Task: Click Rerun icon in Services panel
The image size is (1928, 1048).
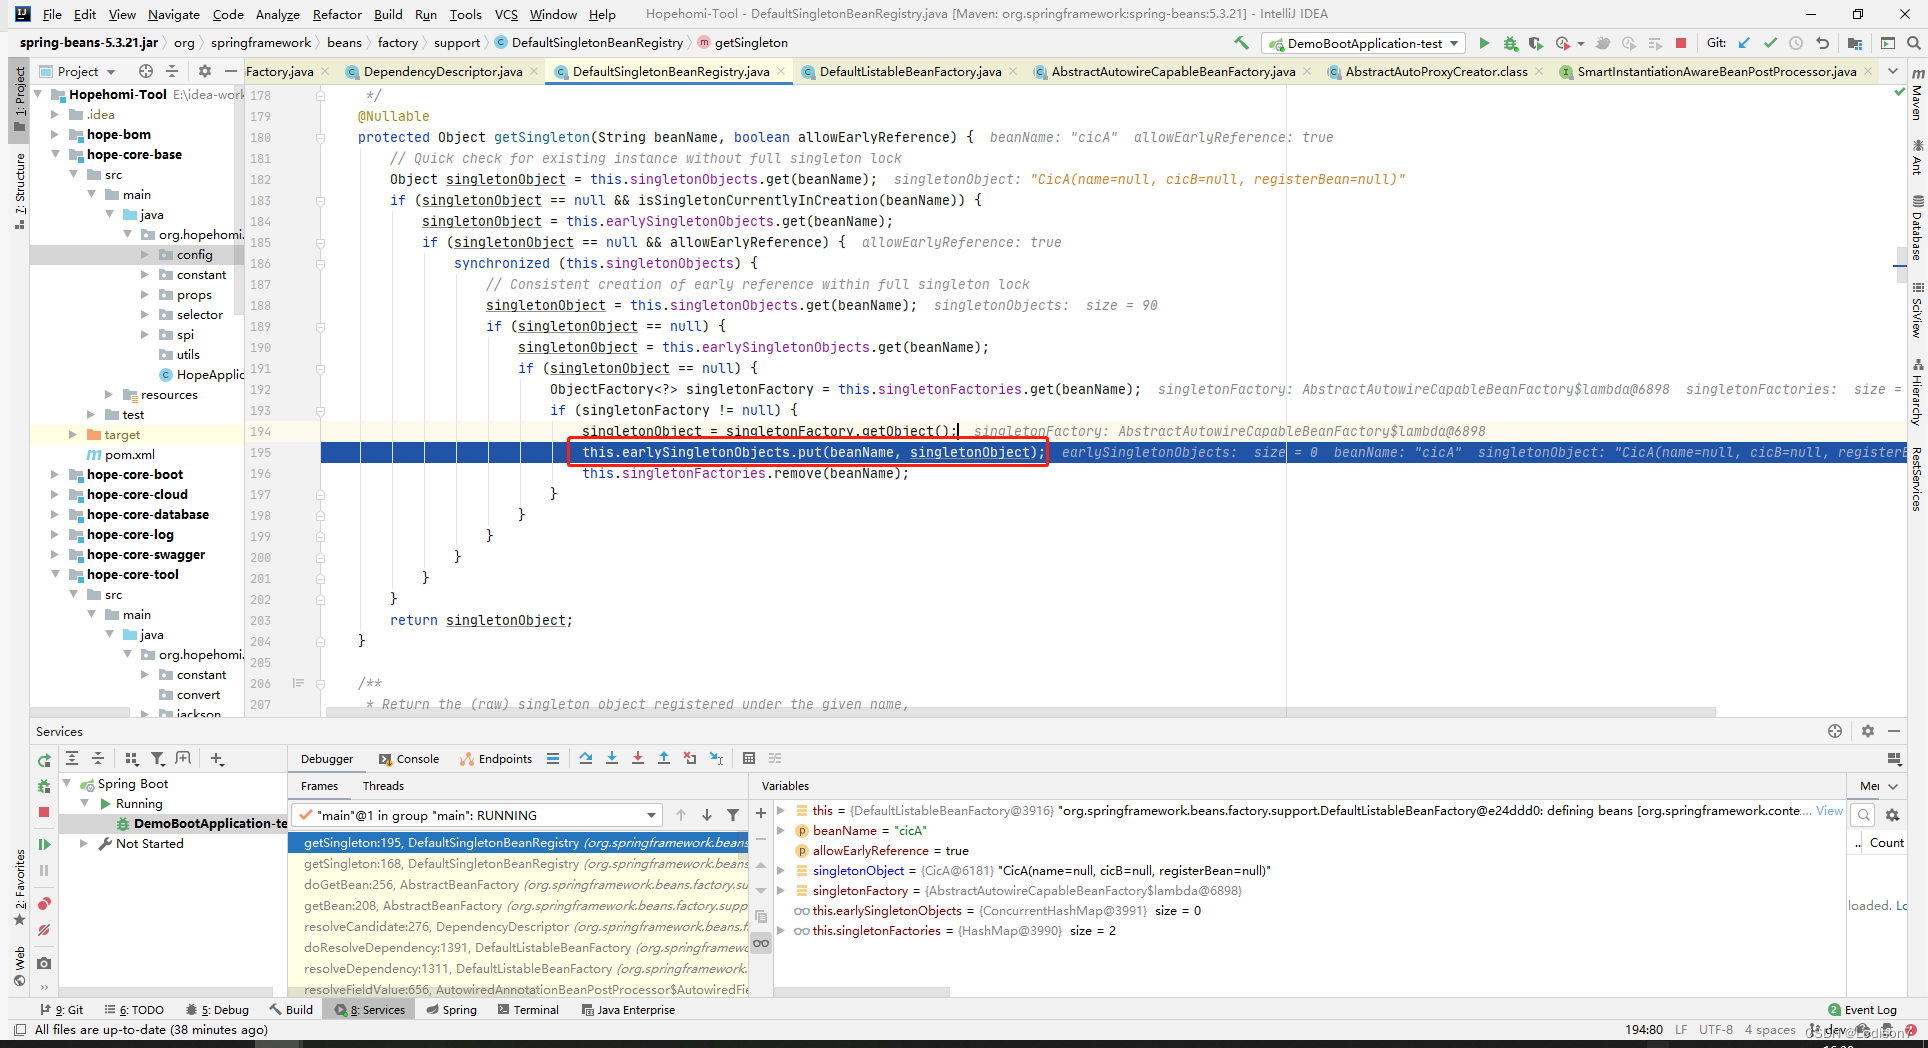Action: [x=44, y=761]
